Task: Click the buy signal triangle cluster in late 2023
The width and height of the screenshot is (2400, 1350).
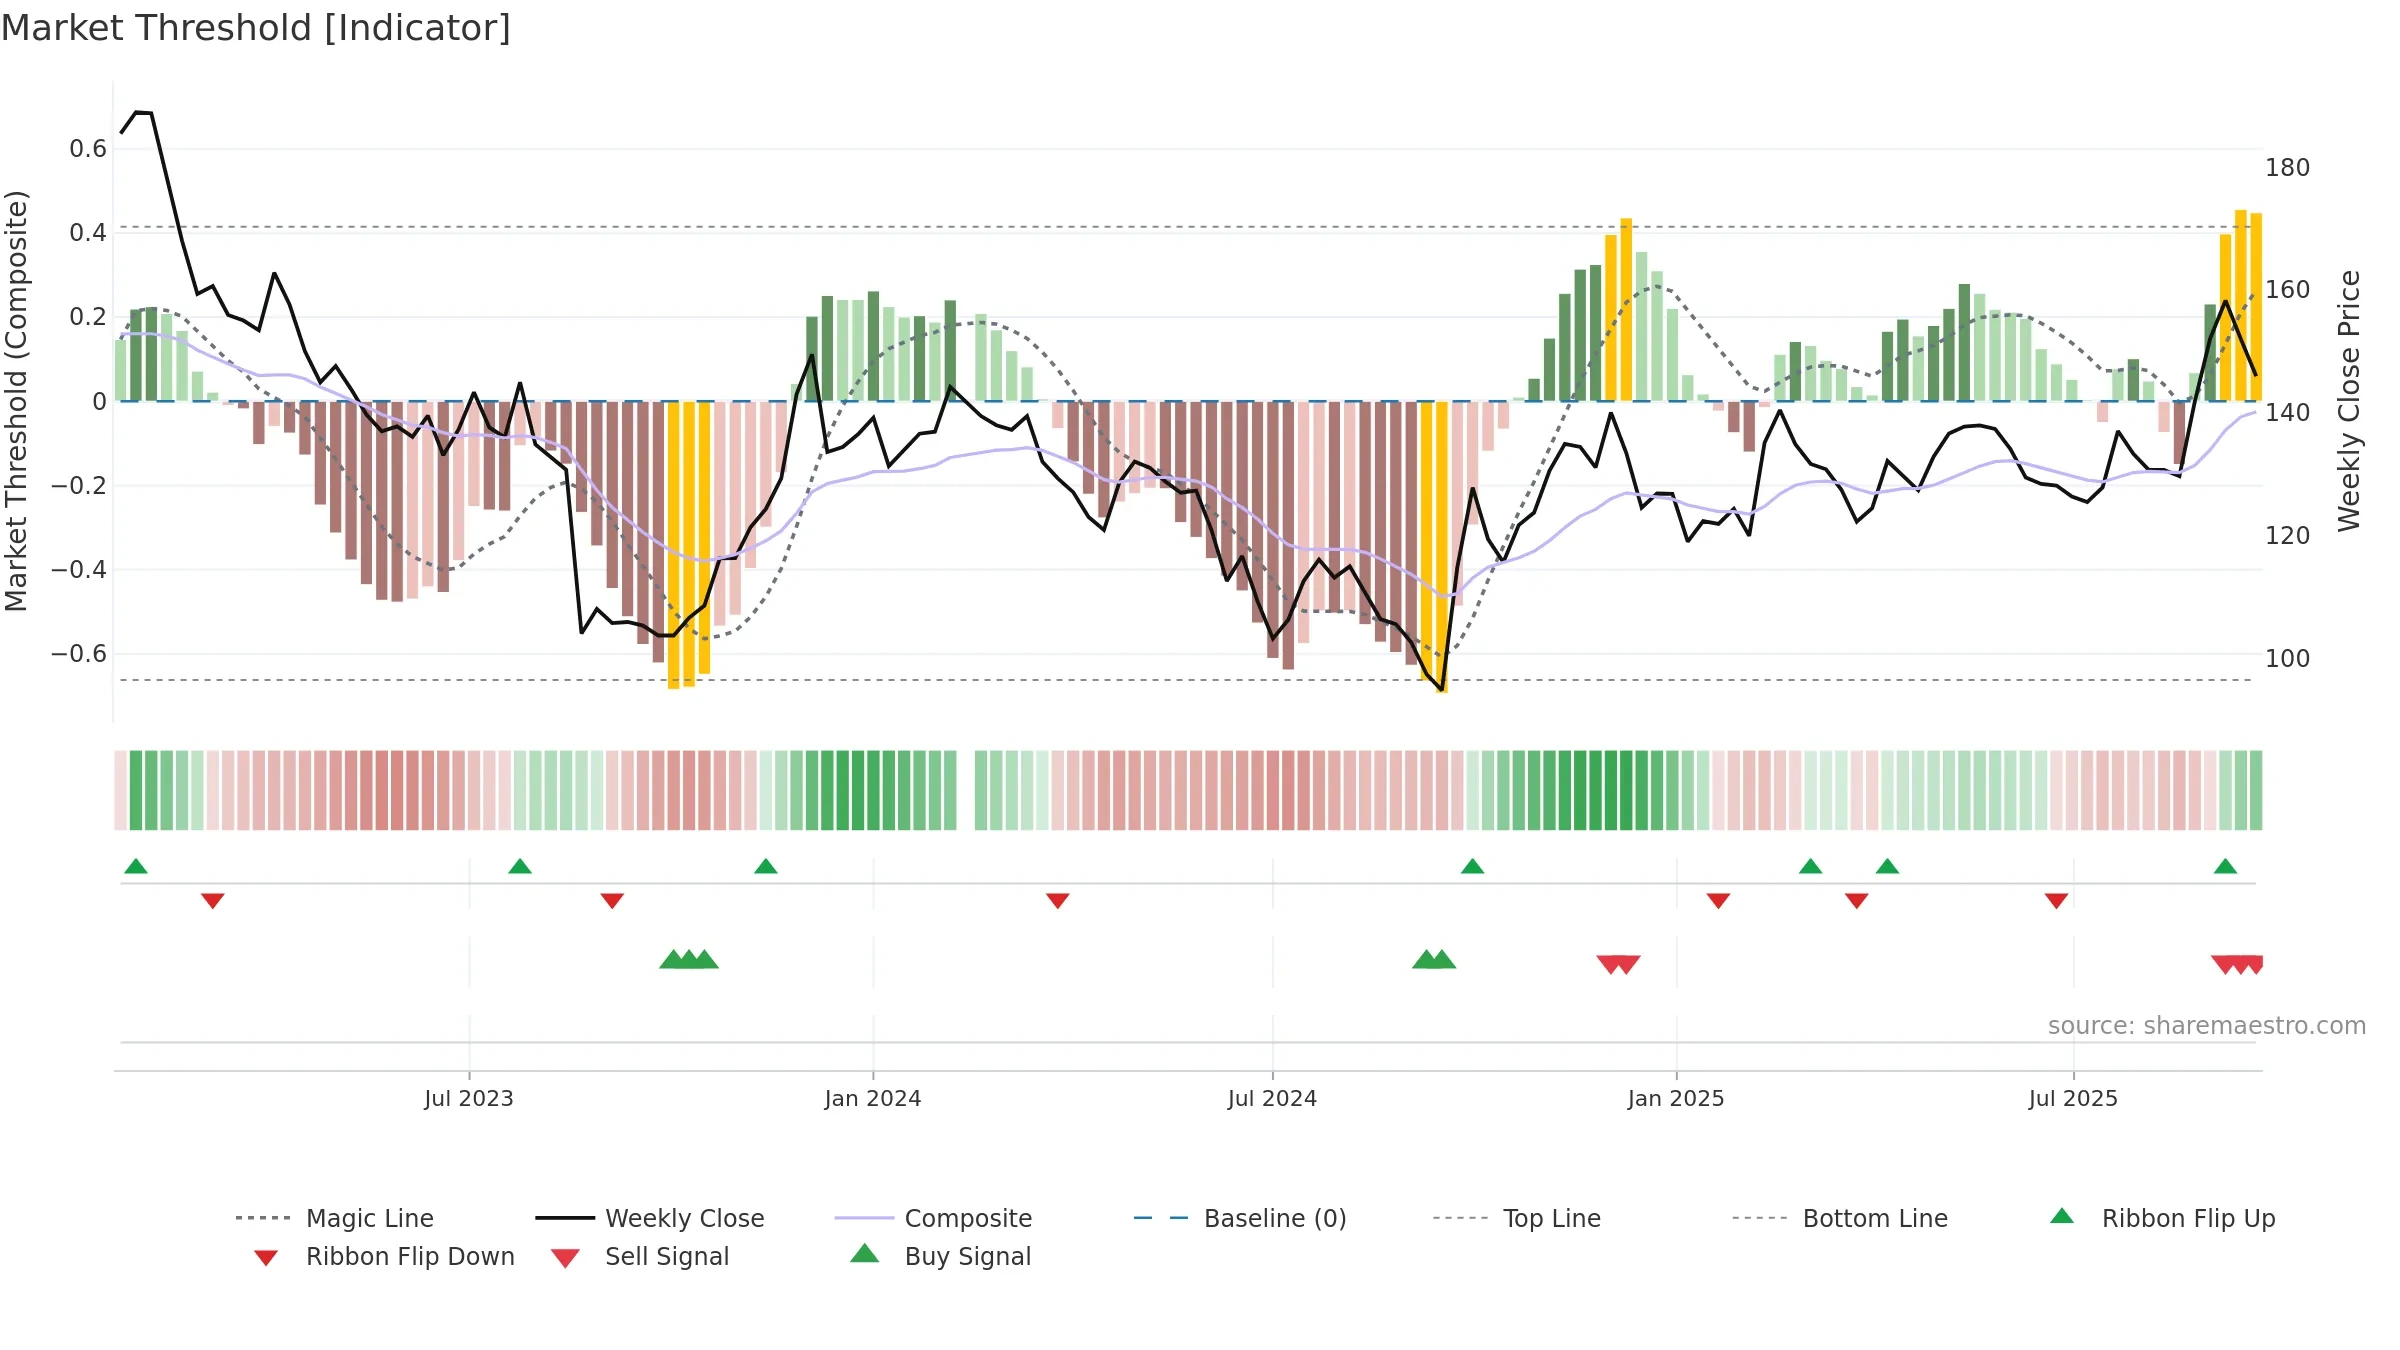Action: [689, 959]
